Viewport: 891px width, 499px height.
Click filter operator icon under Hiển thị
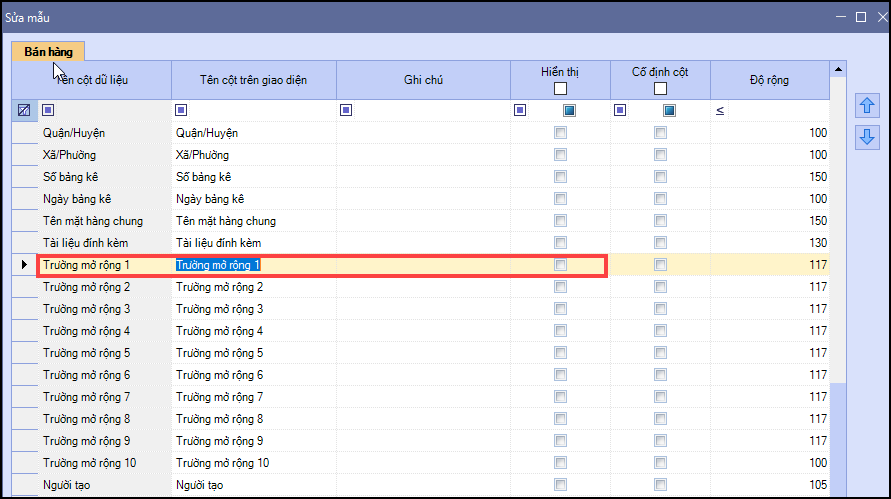point(521,110)
